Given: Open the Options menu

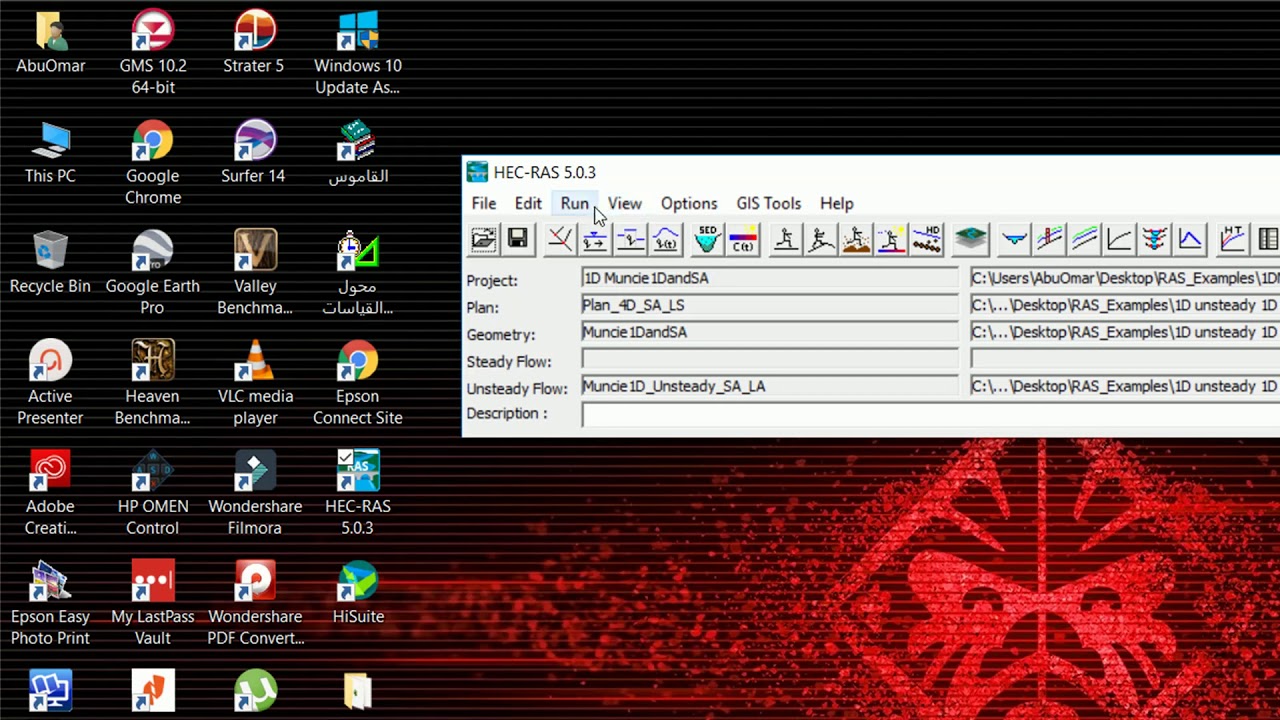Looking at the screenshot, I should pos(689,203).
